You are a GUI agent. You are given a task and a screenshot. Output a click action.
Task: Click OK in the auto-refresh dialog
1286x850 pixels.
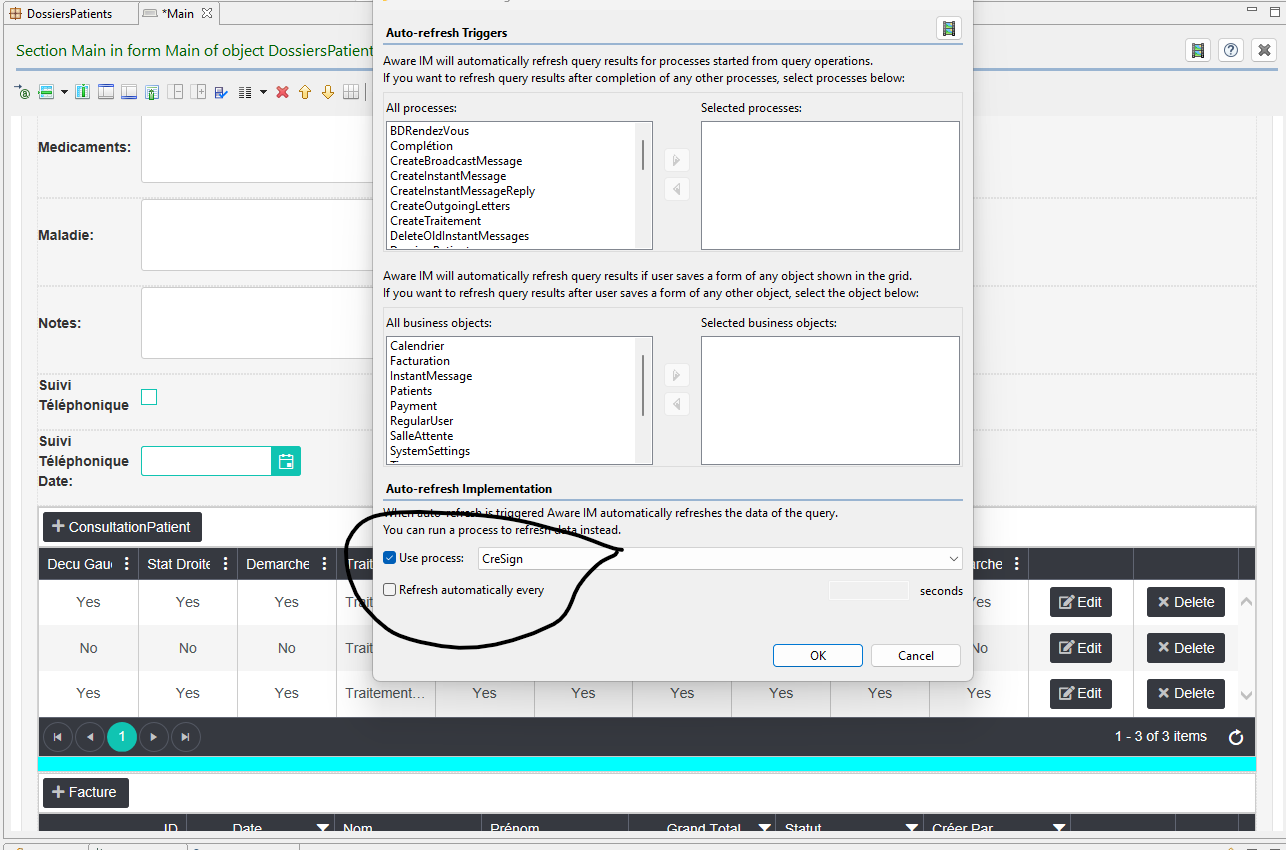[x=818, y=656]
